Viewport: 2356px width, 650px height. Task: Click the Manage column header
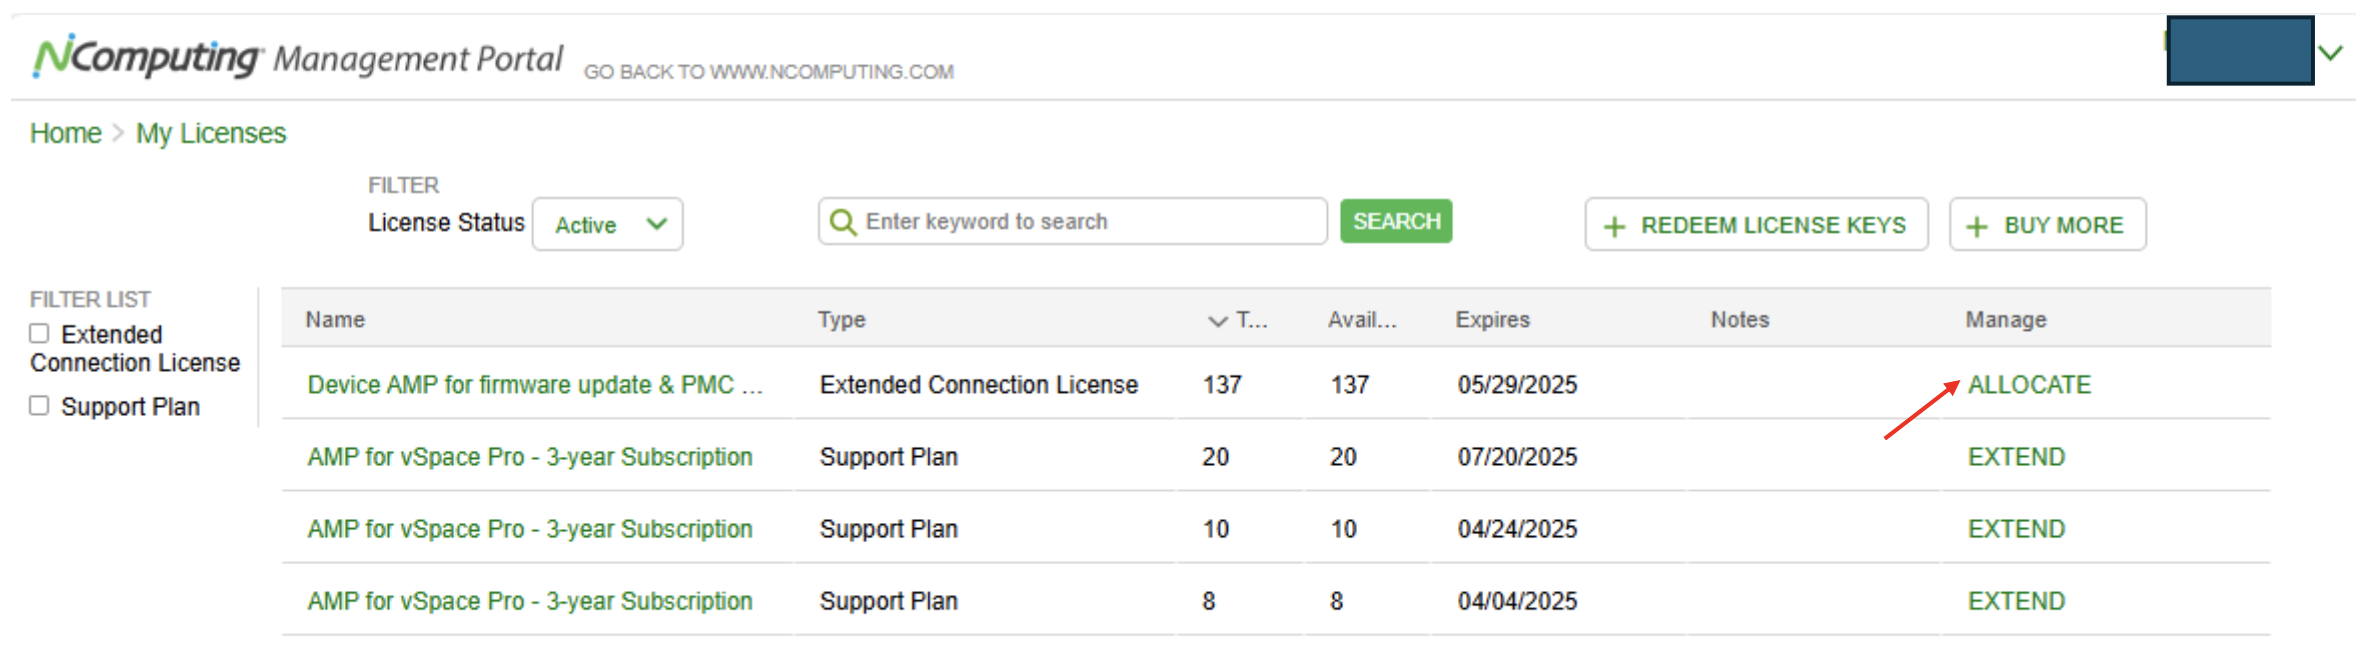point(2006,320)
